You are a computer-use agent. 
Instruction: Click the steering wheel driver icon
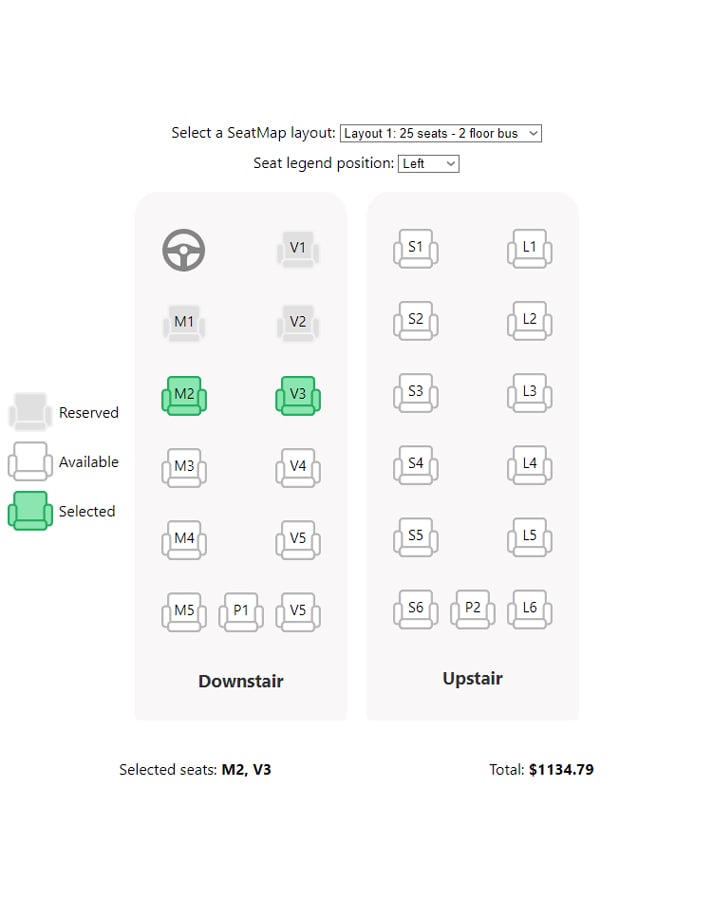coord(184,250)
